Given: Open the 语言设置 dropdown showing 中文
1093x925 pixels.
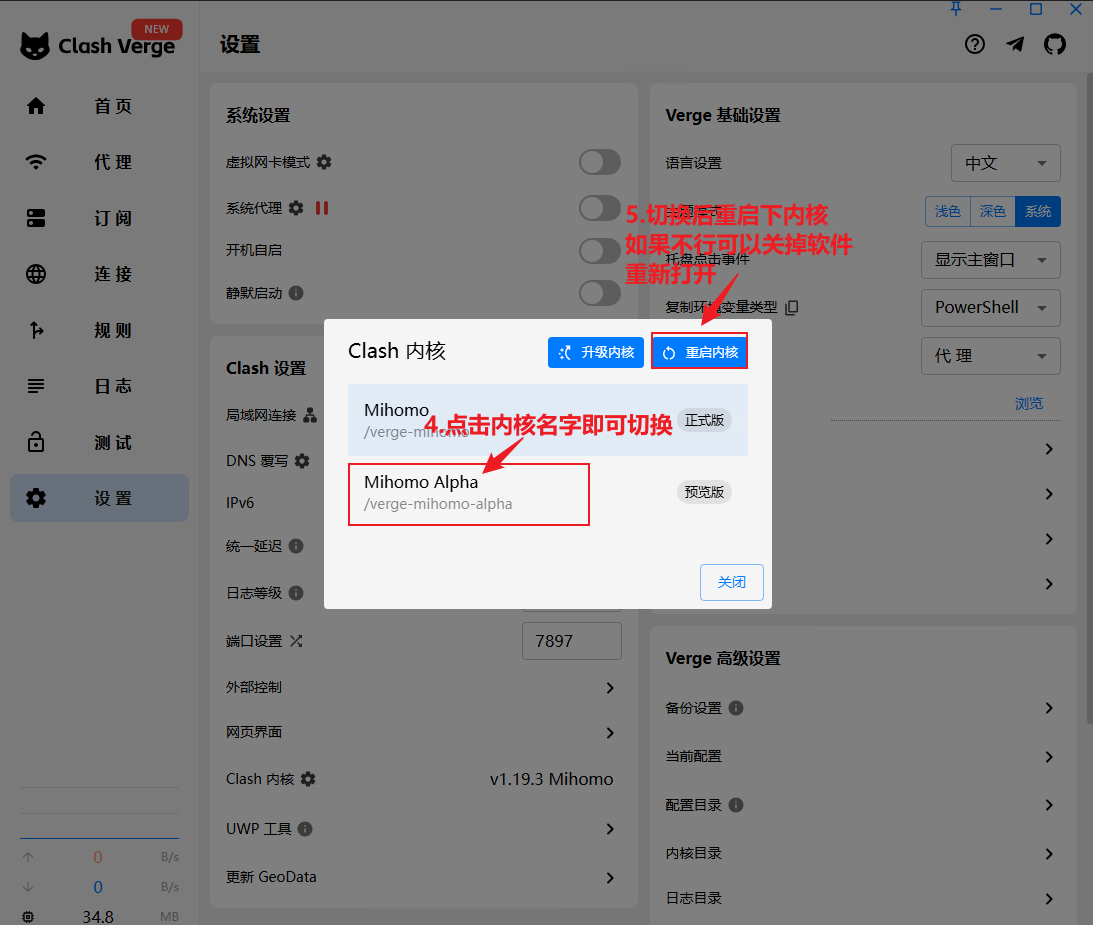Looking at the screenshot, I should pos(1005,163).
